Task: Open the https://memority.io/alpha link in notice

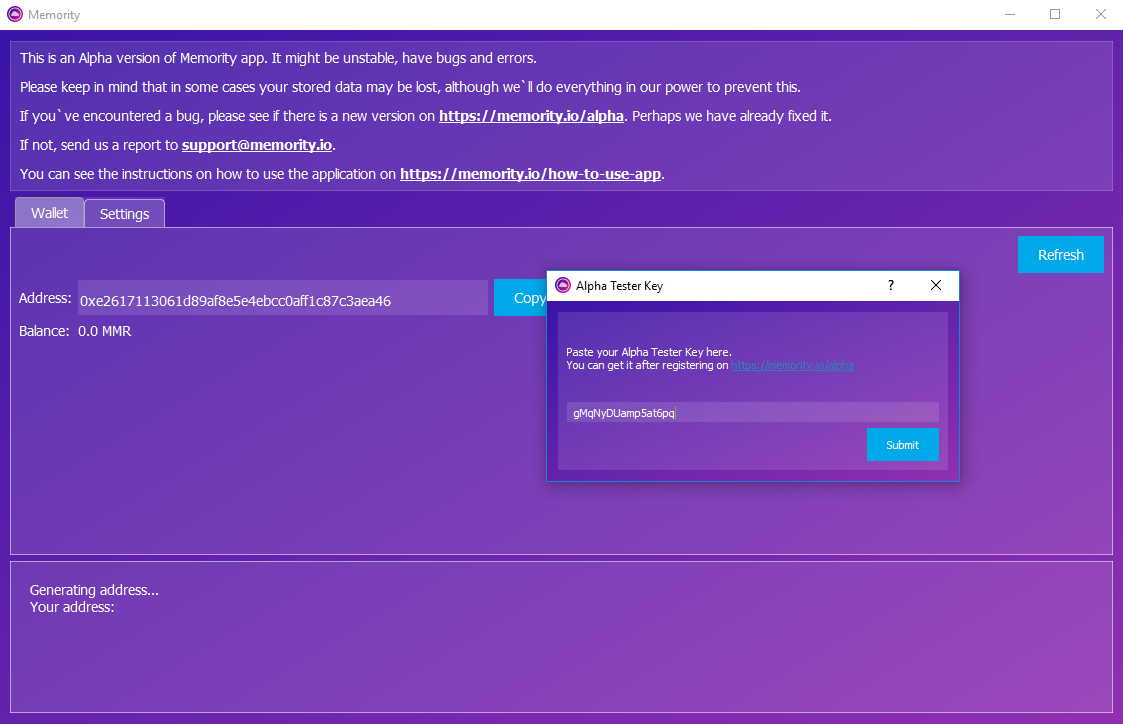Action: click(x=531, y=116)
